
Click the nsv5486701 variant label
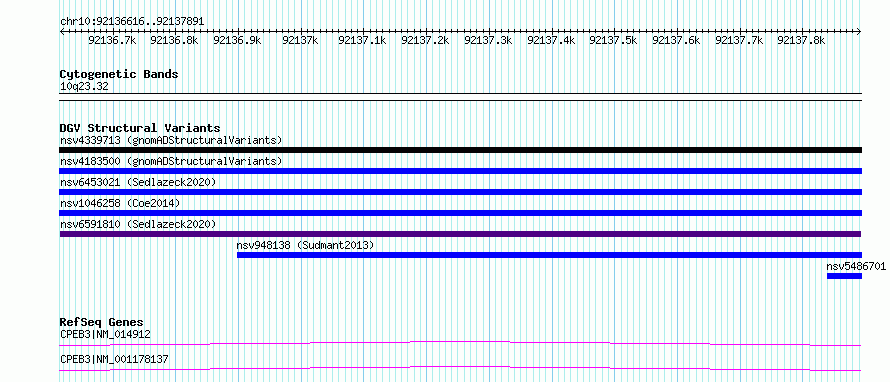856,266
